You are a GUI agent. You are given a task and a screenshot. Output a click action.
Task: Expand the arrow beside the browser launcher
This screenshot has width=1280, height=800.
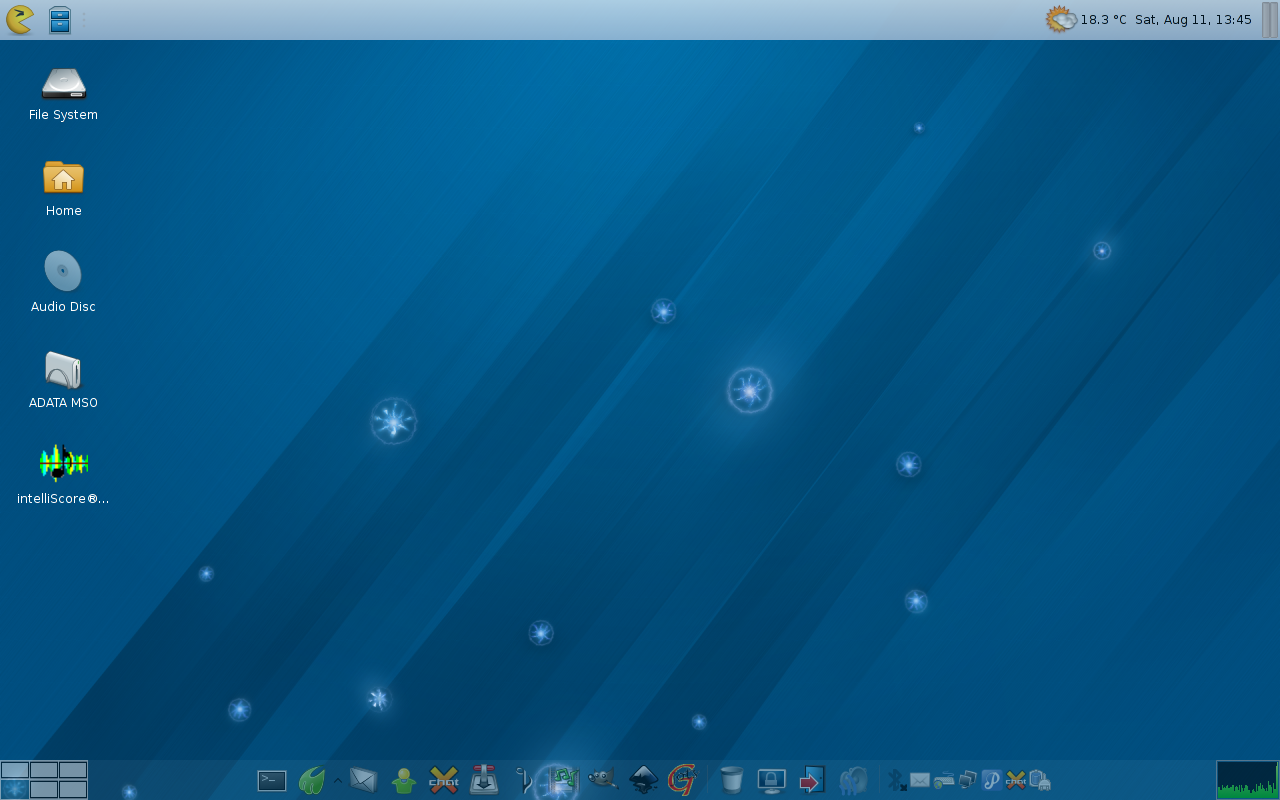pos(337,780)
